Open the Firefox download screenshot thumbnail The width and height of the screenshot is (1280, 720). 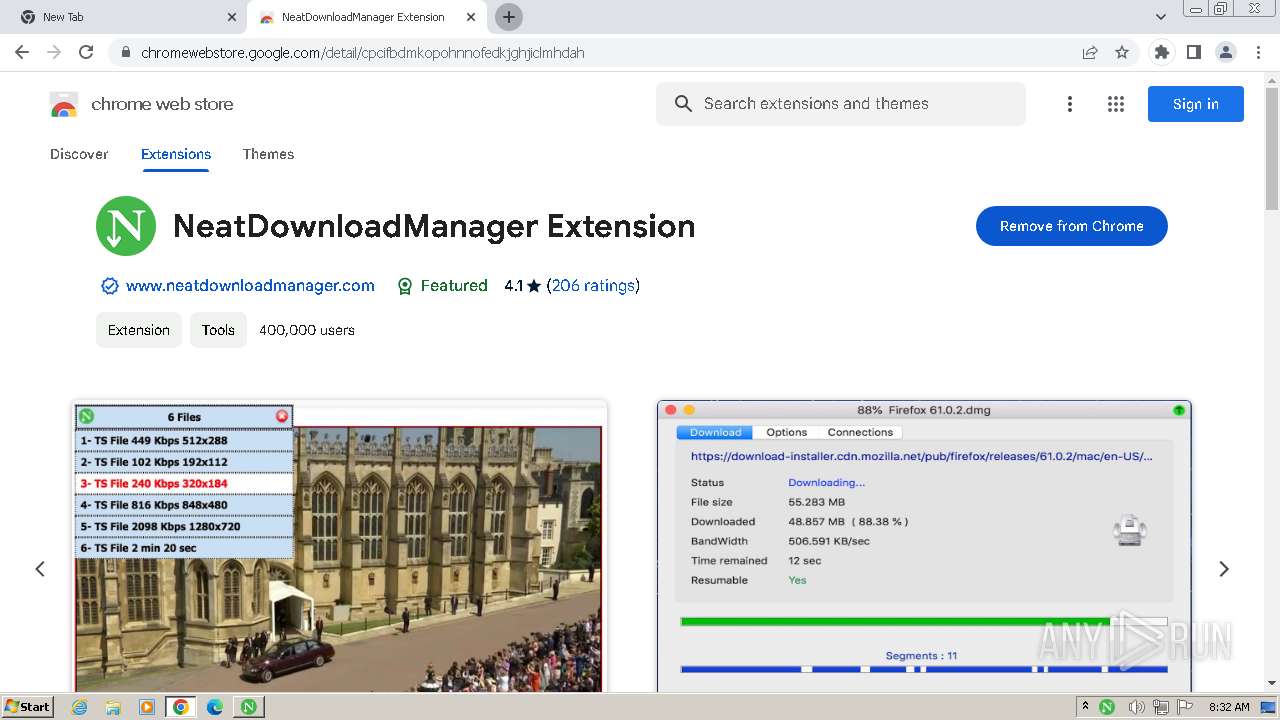(924, 546)
